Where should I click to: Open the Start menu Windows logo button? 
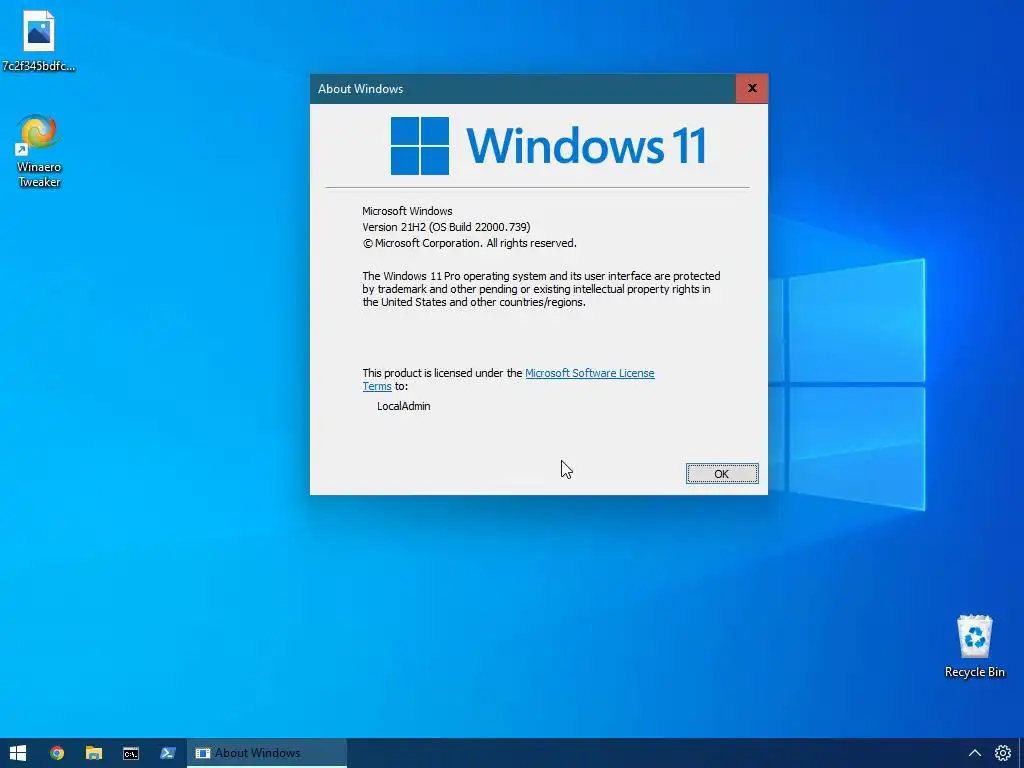(18, 753)
